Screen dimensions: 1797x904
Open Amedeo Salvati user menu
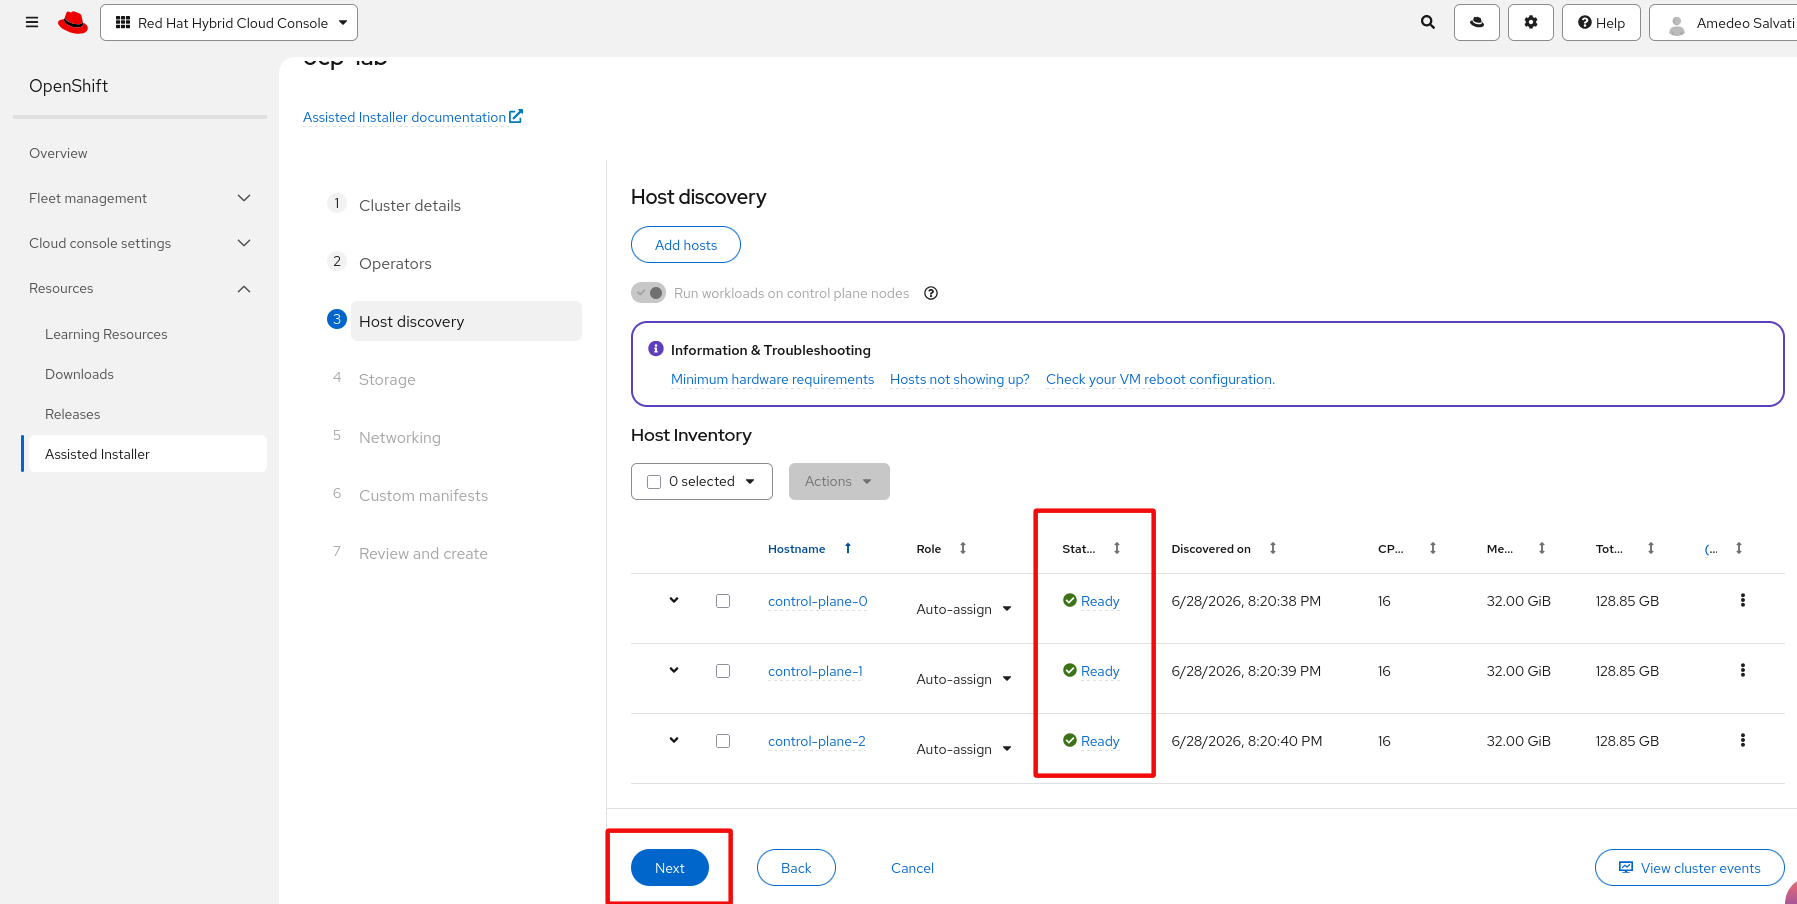[1723, 22]
